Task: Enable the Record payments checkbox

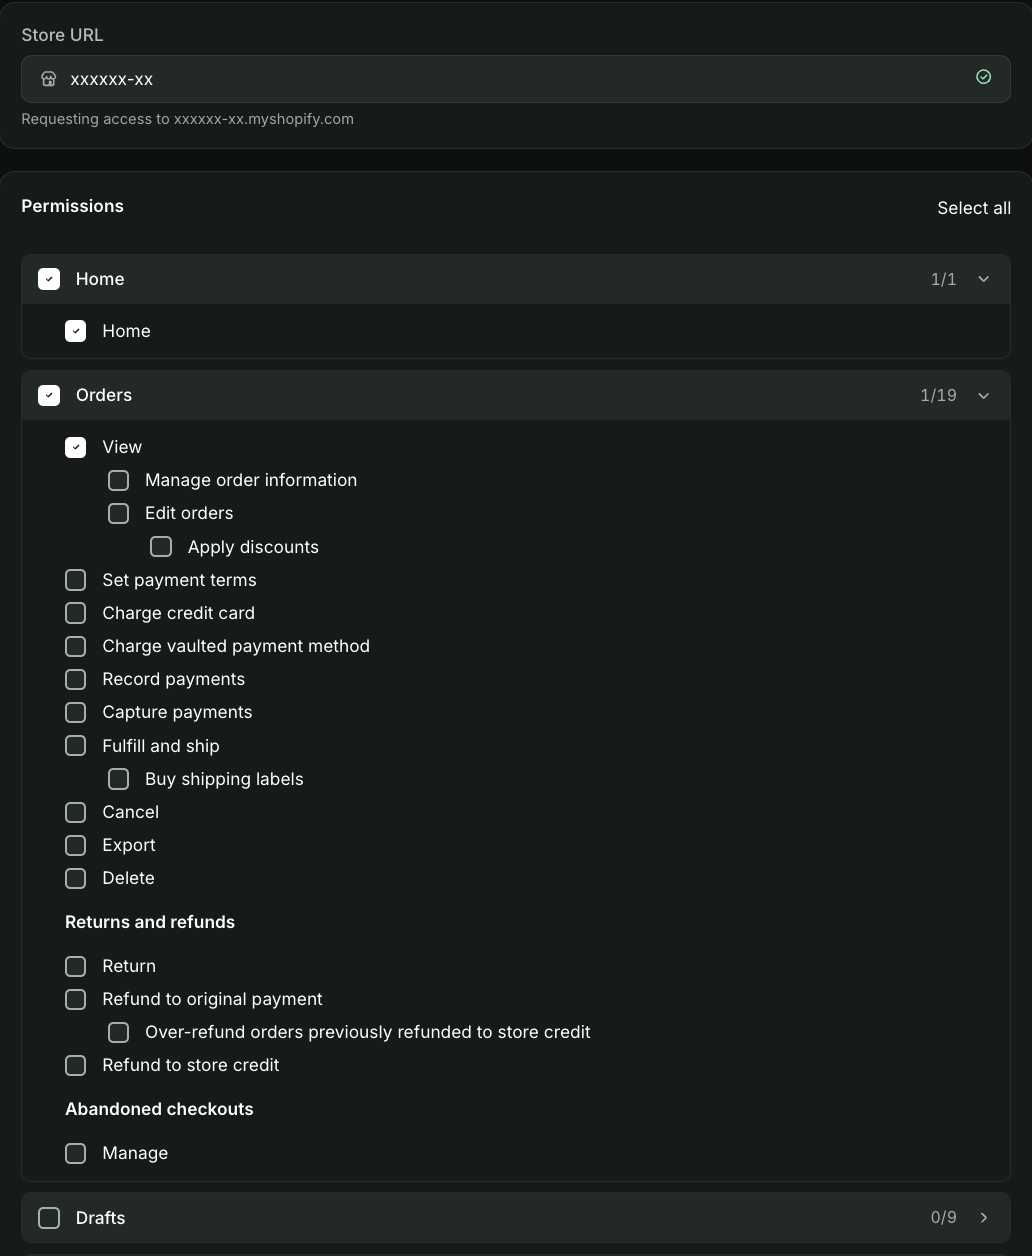Action: click(x=76, y=679)
